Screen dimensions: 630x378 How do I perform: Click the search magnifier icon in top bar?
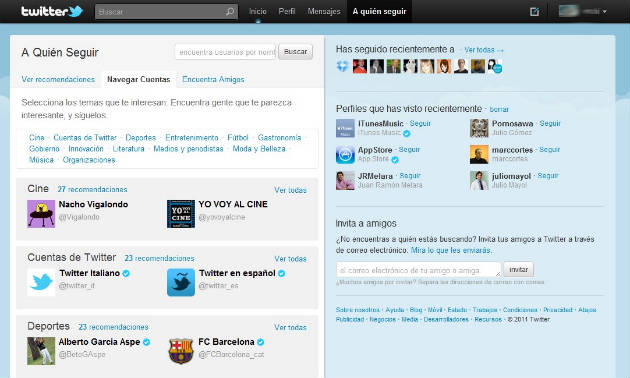(230, 12)
